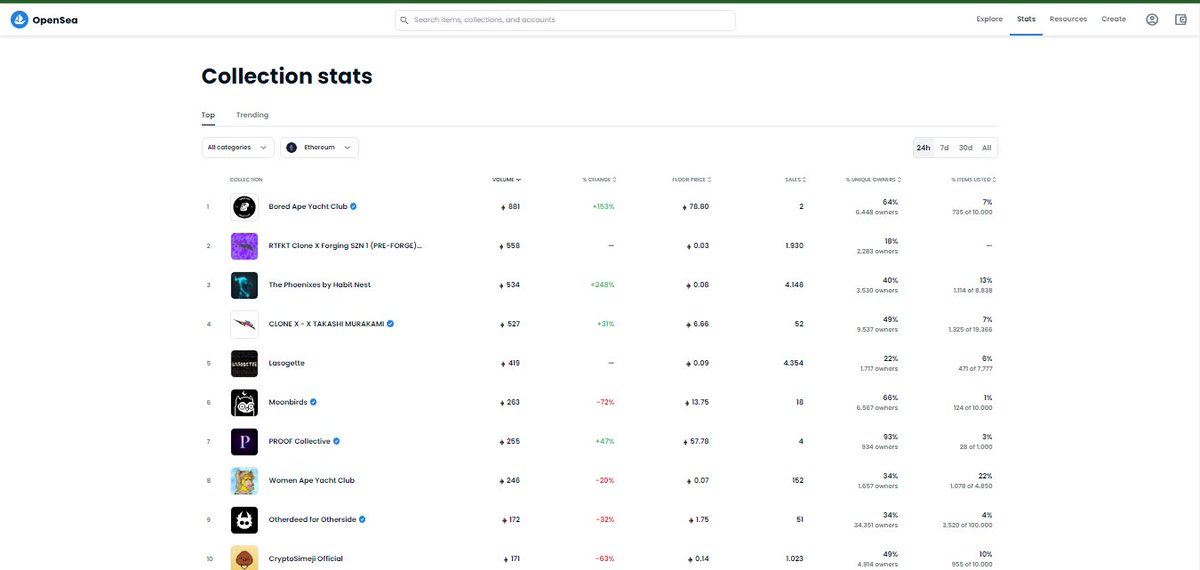1200x570 pixels.
Task: Open Lasogette collection link
Action: coord(287,363)
